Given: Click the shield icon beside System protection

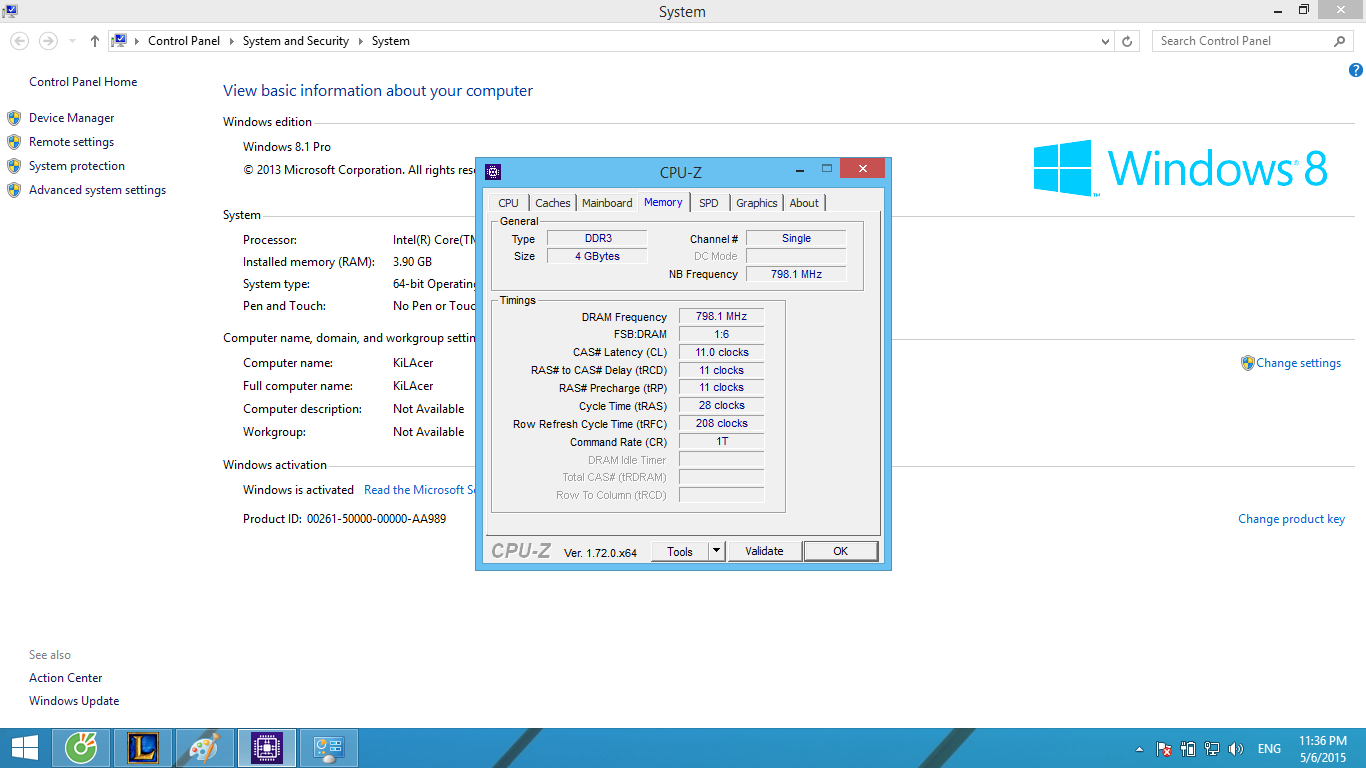Looking at the screenshot, I should 14,166.
